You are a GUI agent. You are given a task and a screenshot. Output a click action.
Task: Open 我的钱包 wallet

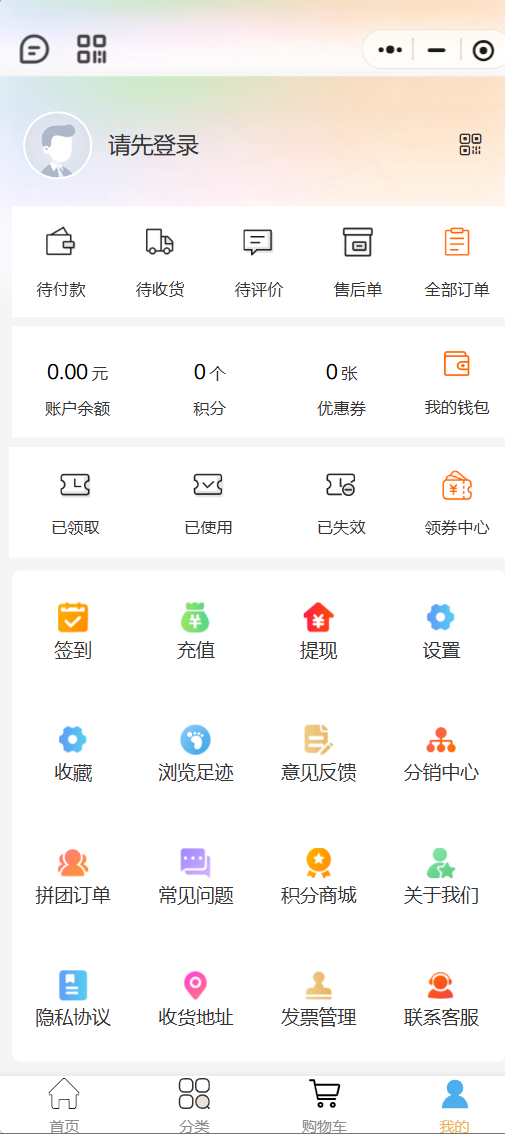point(457,383)
